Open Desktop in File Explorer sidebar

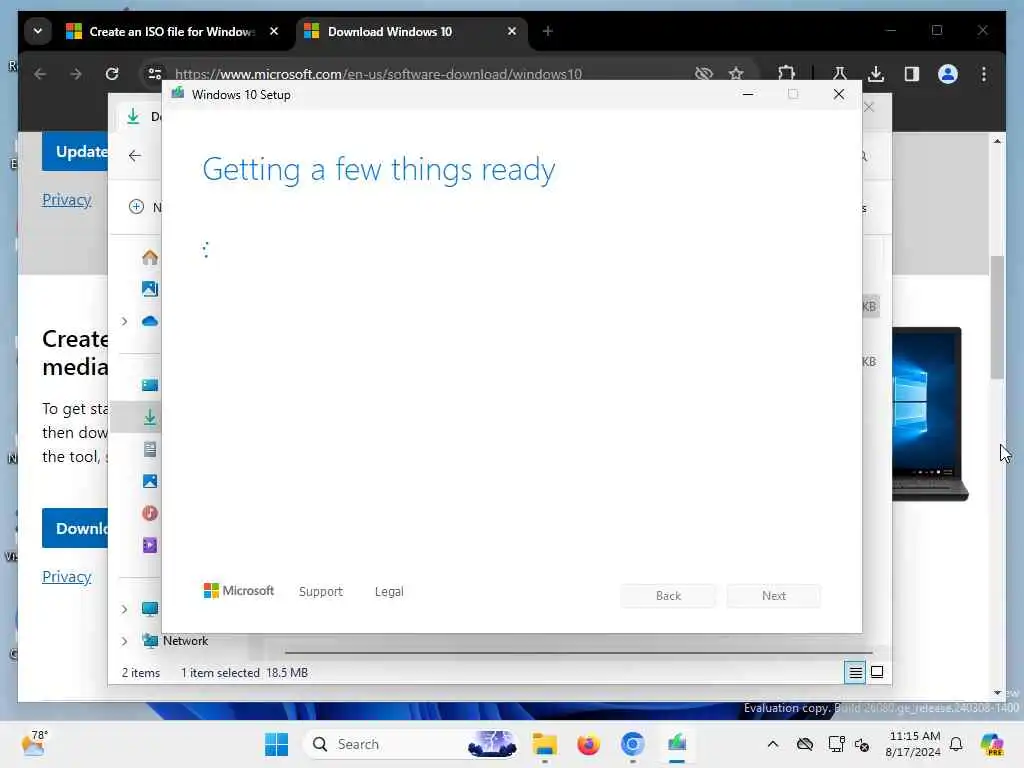pos(150,385)
